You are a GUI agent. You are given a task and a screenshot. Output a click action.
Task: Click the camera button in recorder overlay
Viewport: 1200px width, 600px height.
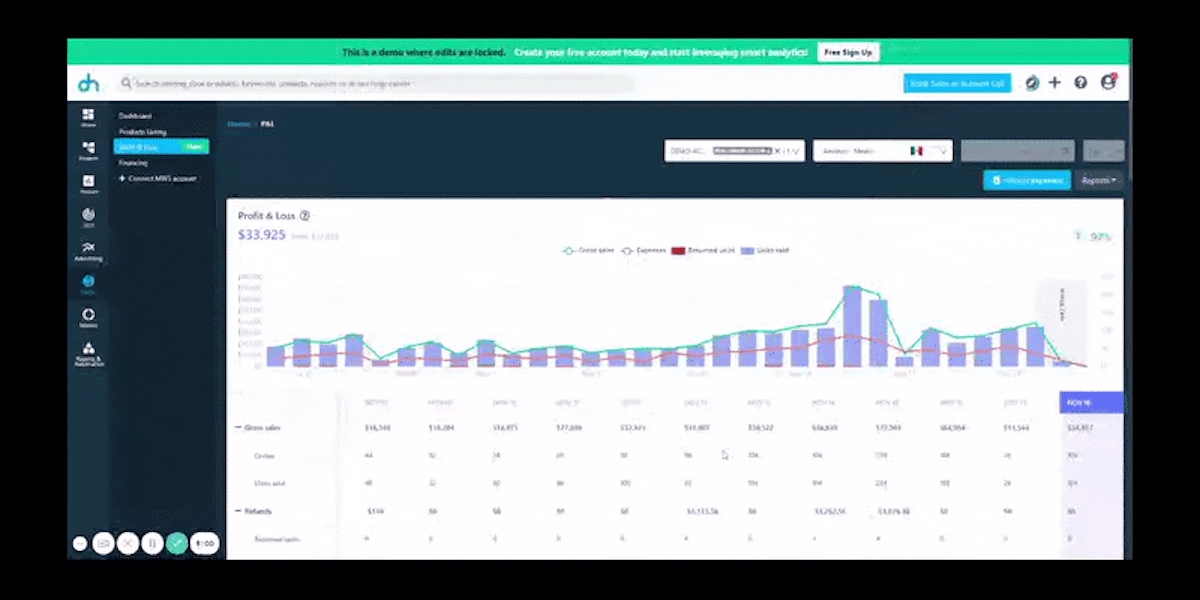(x=103, y=543)
